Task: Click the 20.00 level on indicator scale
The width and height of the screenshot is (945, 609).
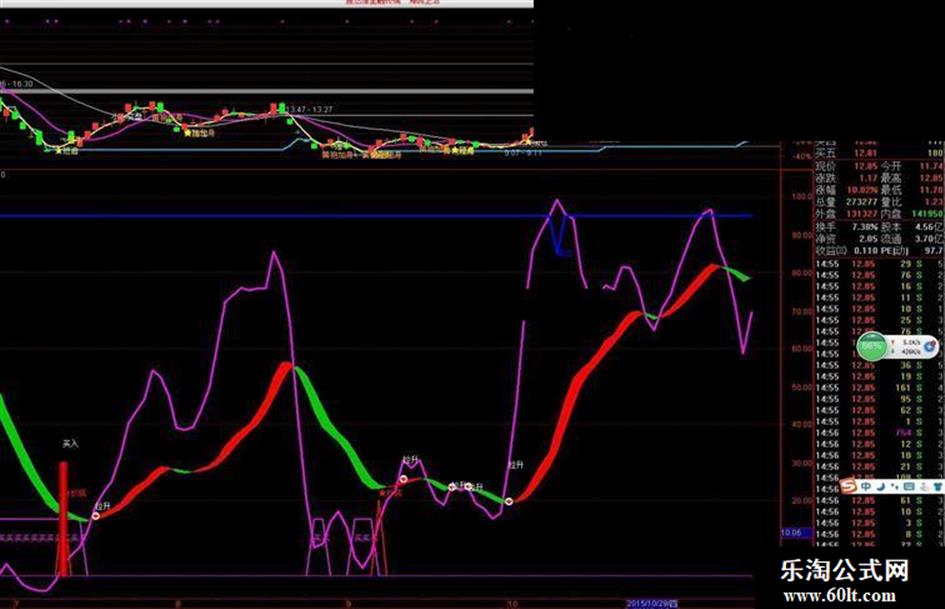Action: [x=801, y=500]
